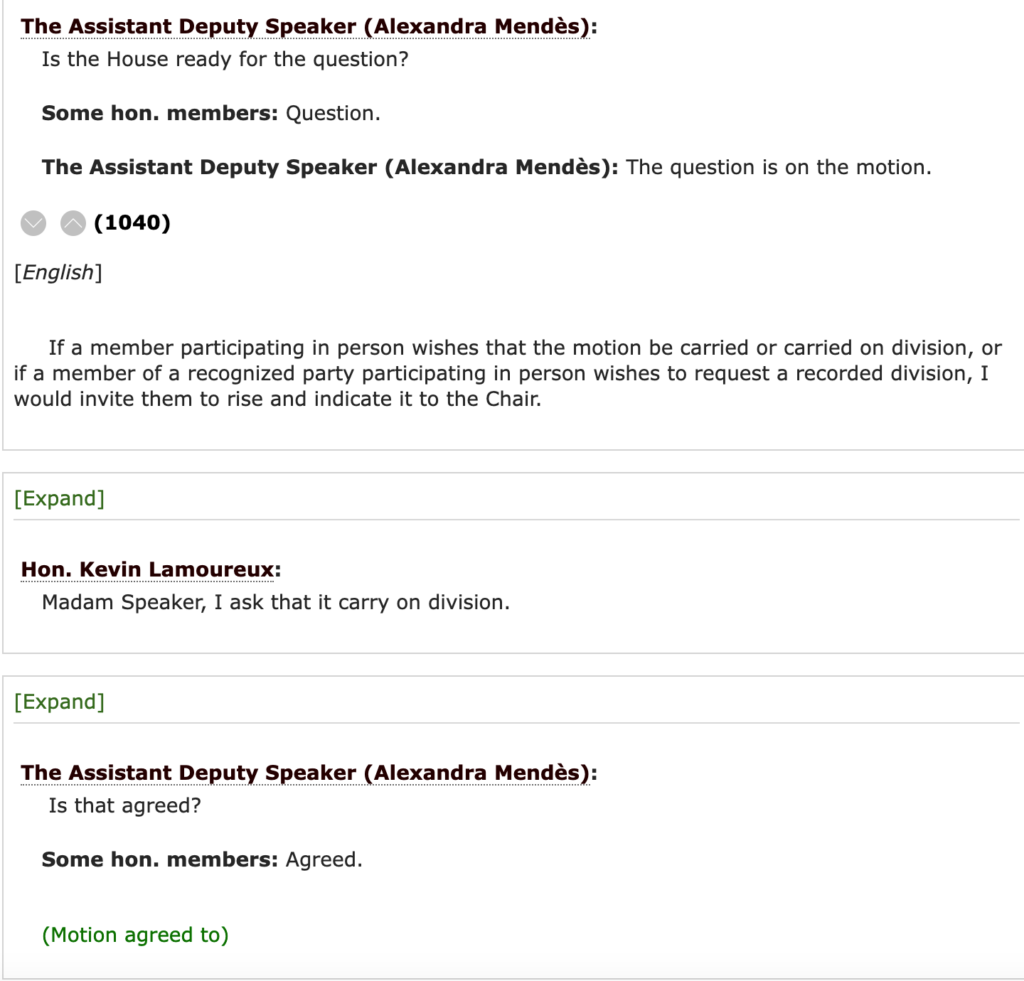Open the Hon. Kevin Lamoureux speaker link
The width and height of the screenshot is (1024, 981).
[150, 570]
